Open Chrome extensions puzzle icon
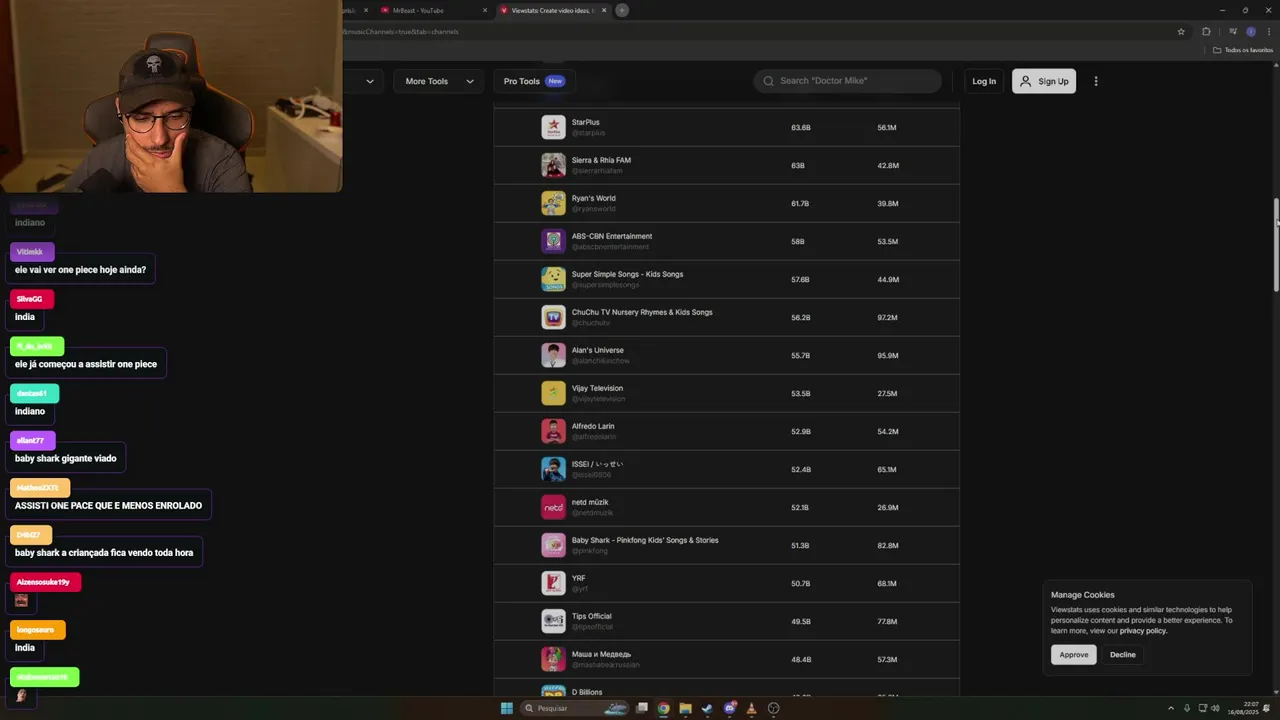1280x720 pixels. point(1206,31)
